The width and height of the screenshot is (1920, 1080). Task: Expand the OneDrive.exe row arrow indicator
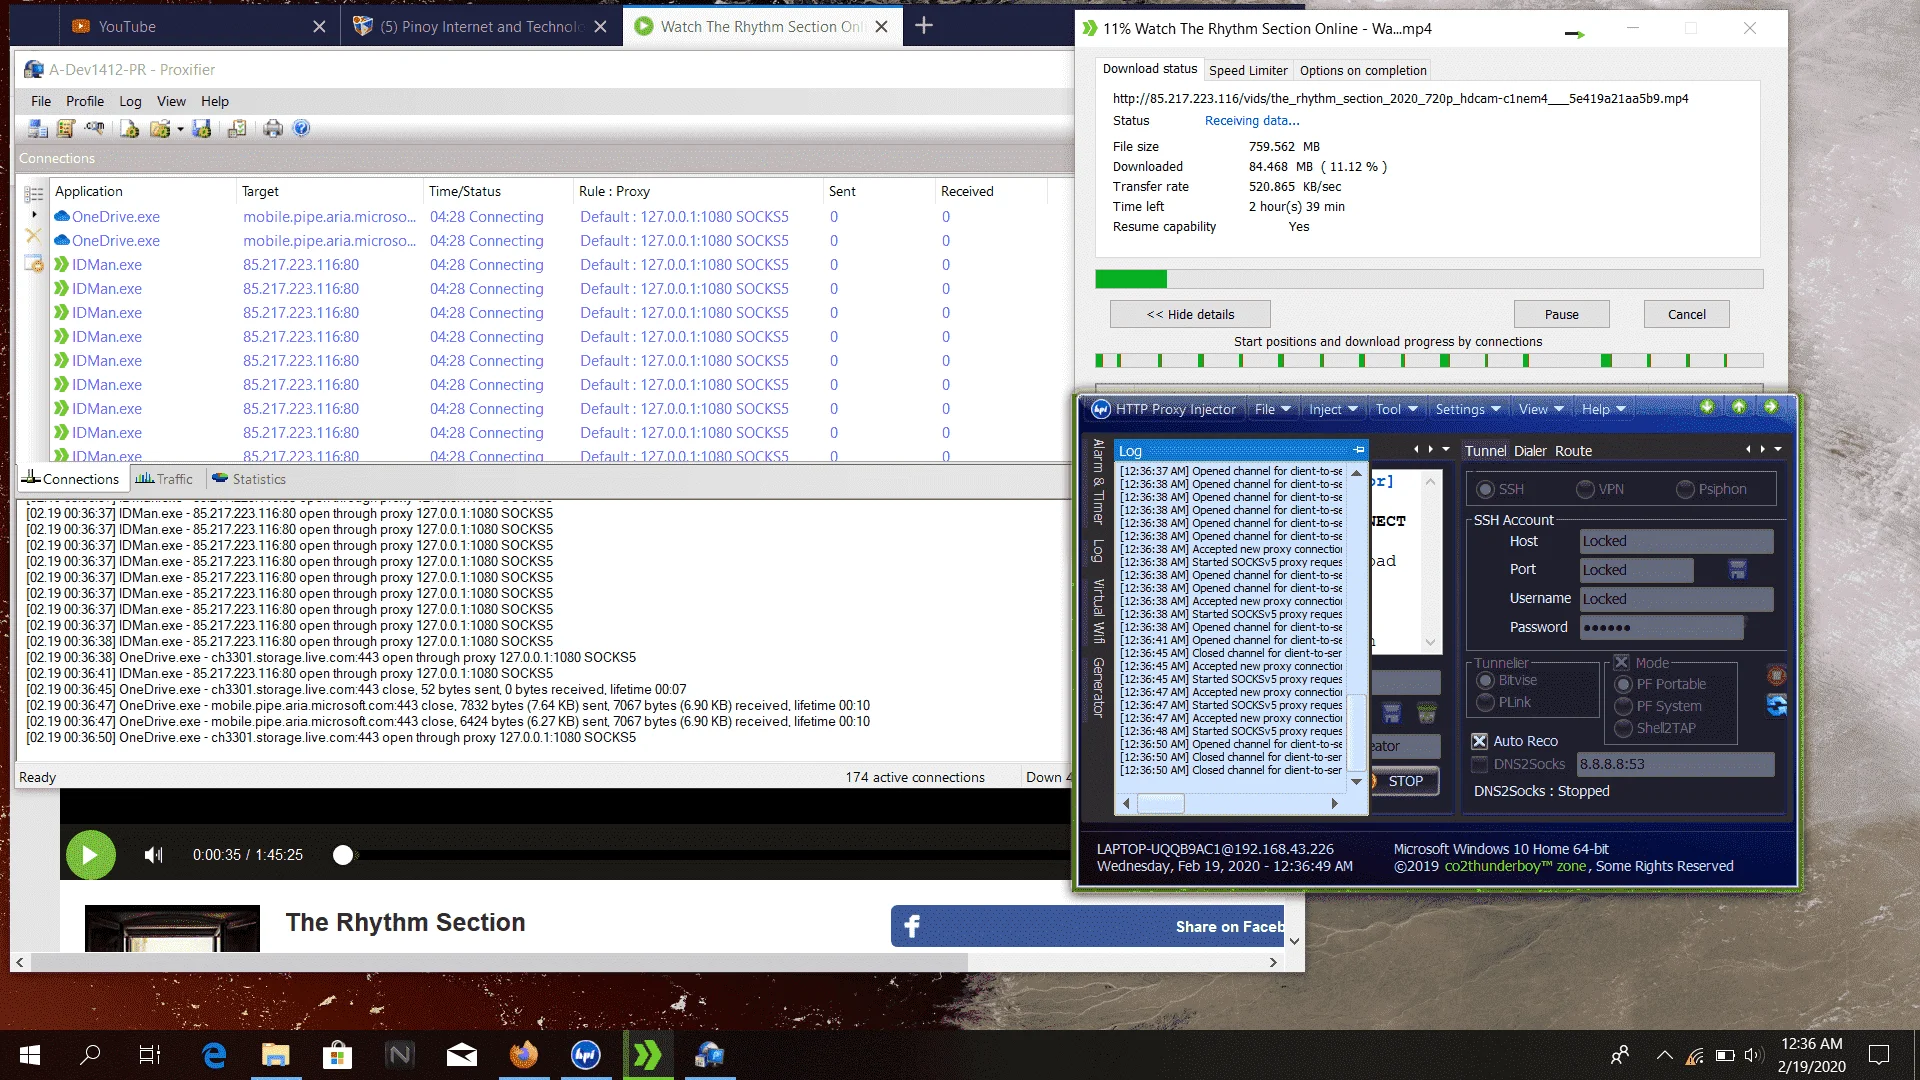pos(34,214)
